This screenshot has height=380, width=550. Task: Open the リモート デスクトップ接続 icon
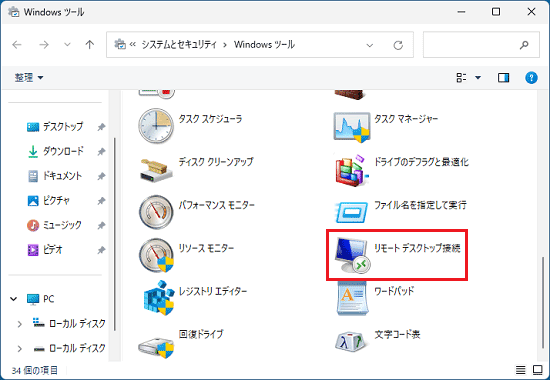click(x=352, y=255)
